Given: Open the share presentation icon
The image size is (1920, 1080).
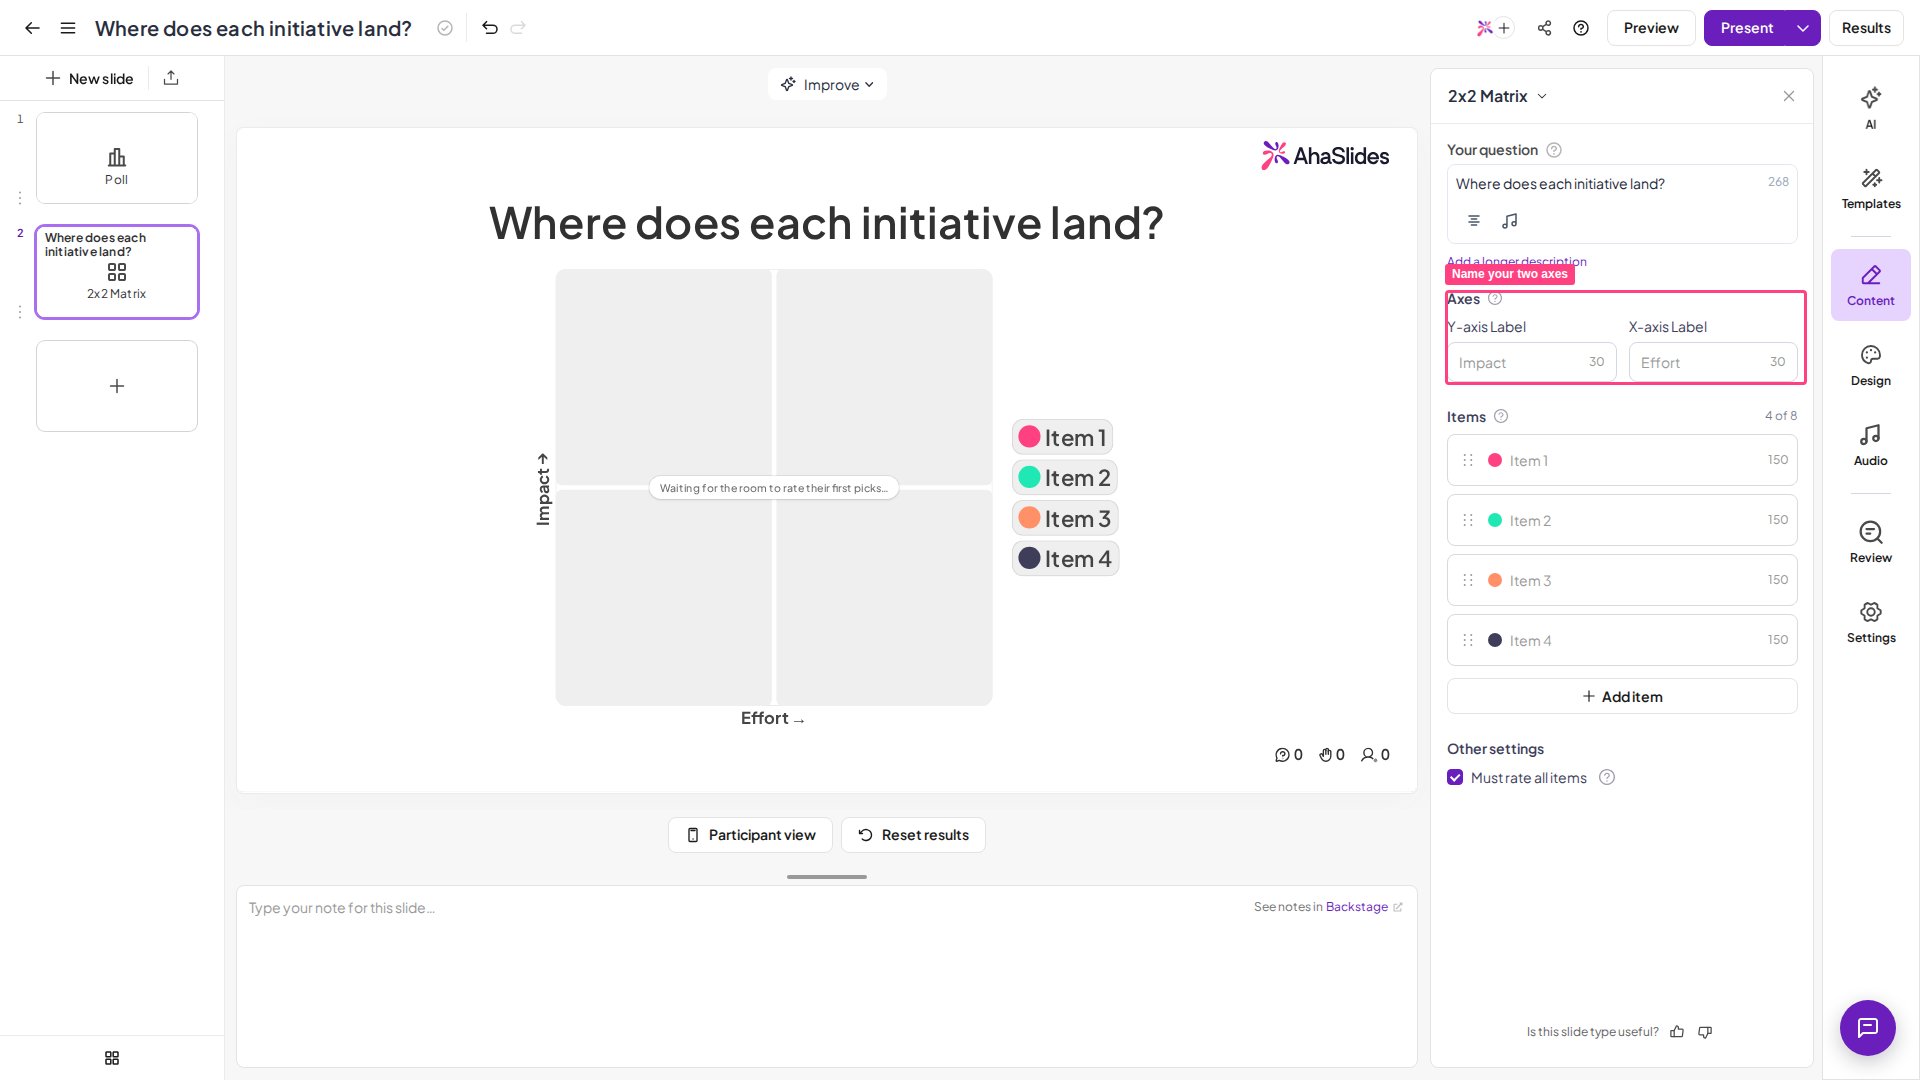Looking at the screenshot, I should pos(1545,28).
